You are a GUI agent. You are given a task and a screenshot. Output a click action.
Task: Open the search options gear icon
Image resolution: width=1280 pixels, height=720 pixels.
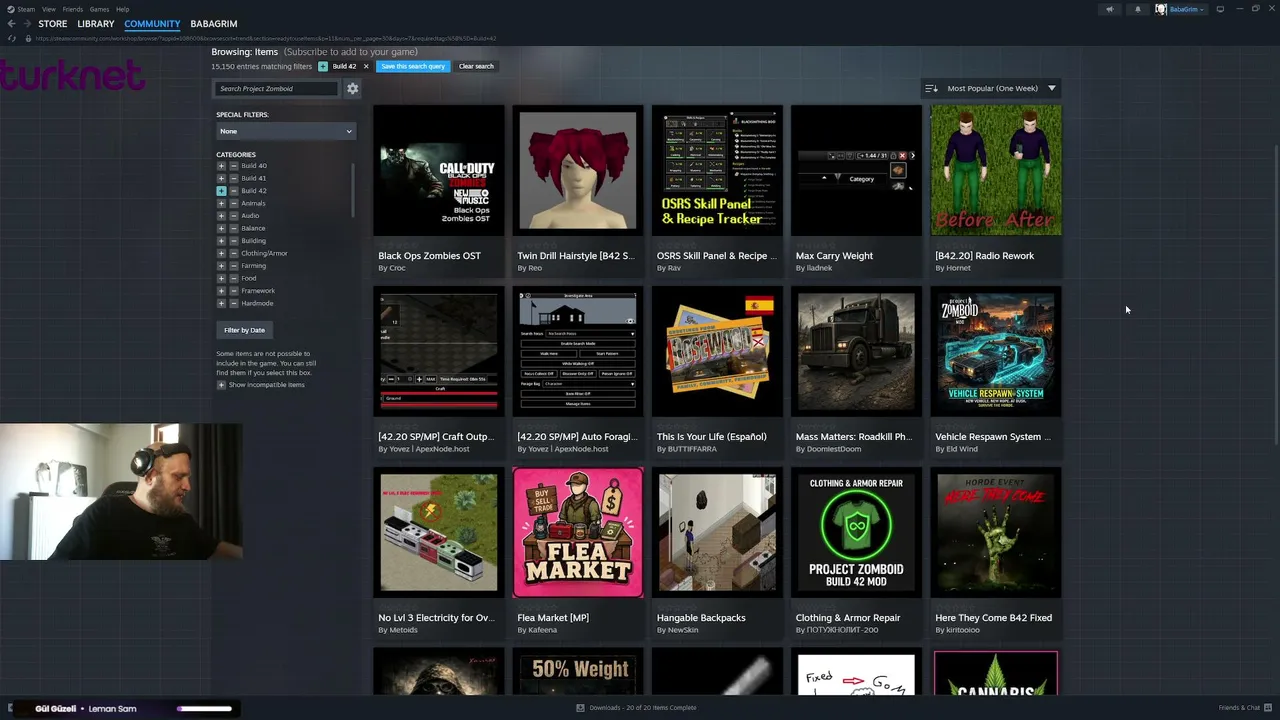coord(352,88)
